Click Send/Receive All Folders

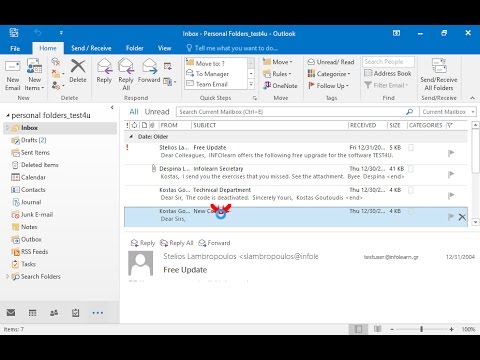point(439,75)
